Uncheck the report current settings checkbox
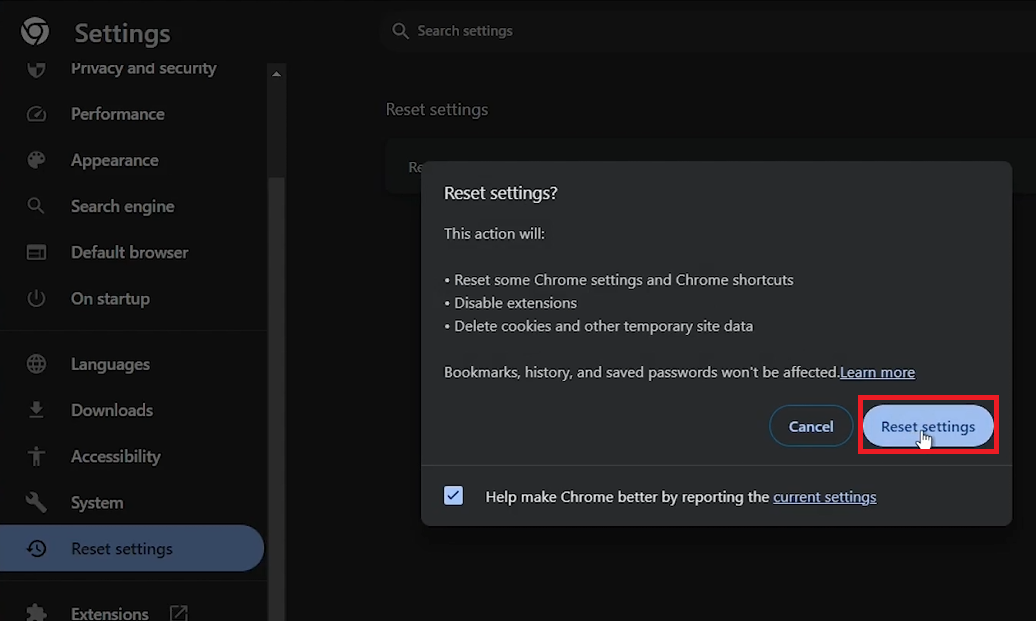 (x=453, y=495)
